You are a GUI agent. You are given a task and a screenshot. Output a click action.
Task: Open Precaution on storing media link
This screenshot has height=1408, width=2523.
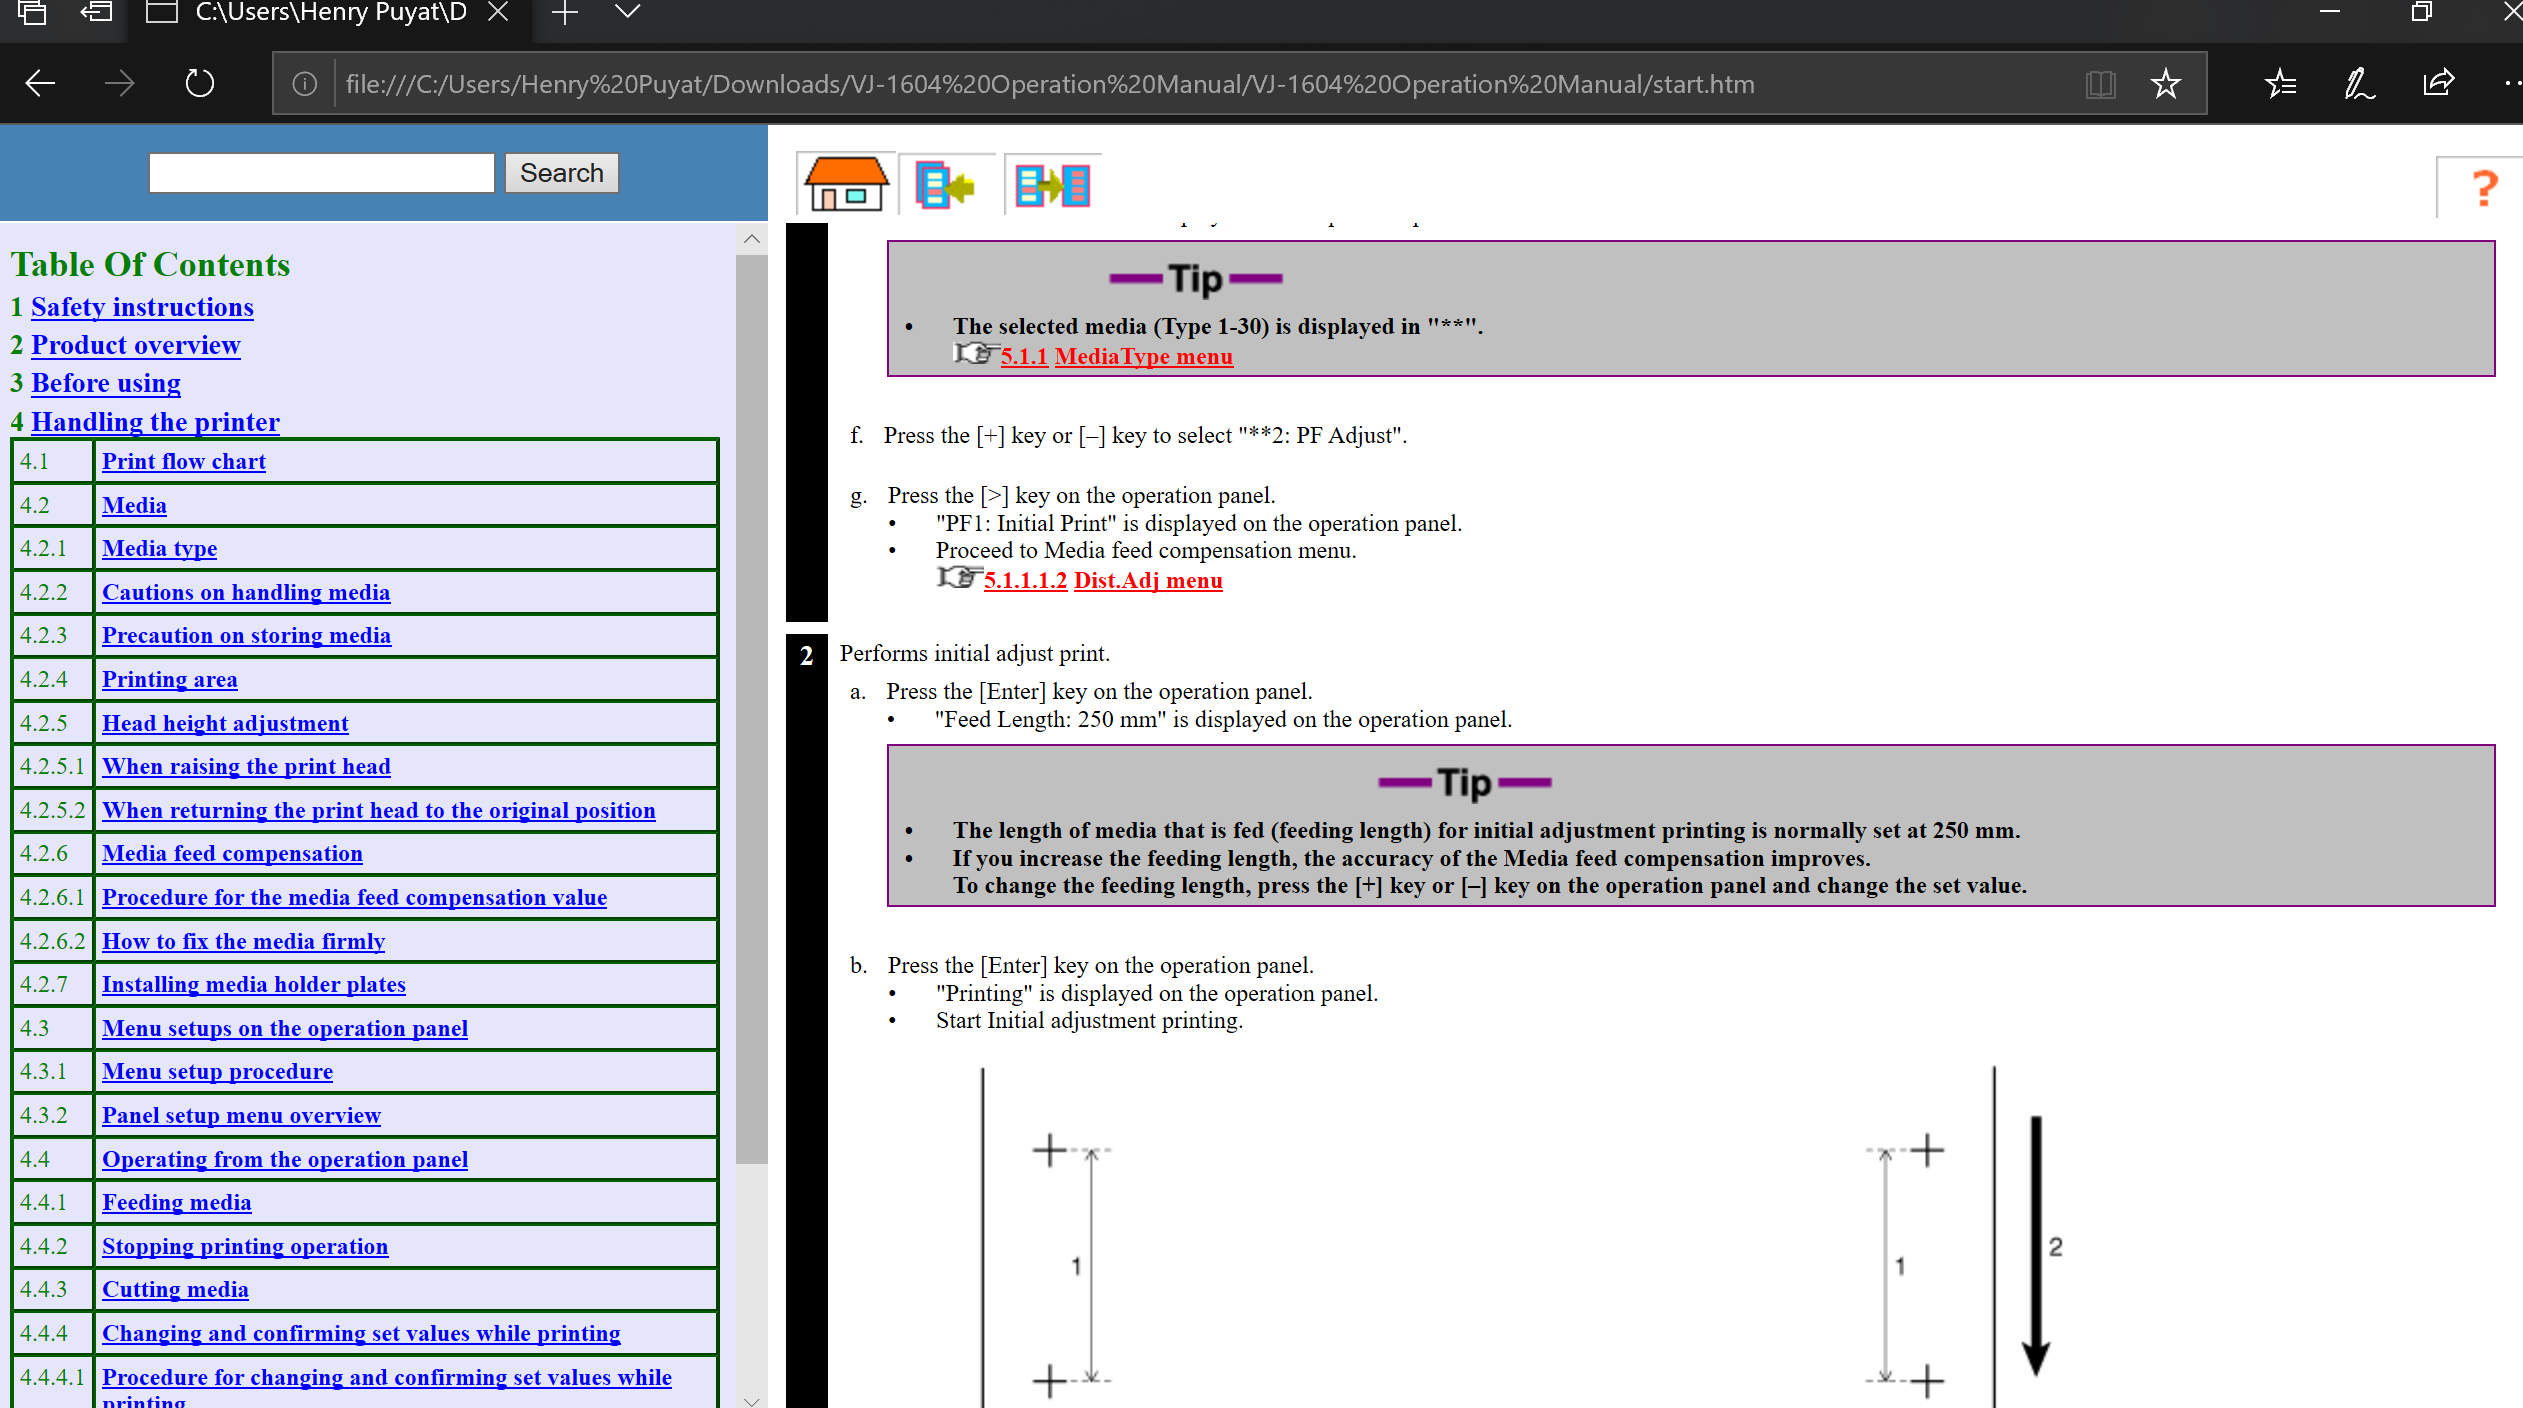(x=246, y=635)
